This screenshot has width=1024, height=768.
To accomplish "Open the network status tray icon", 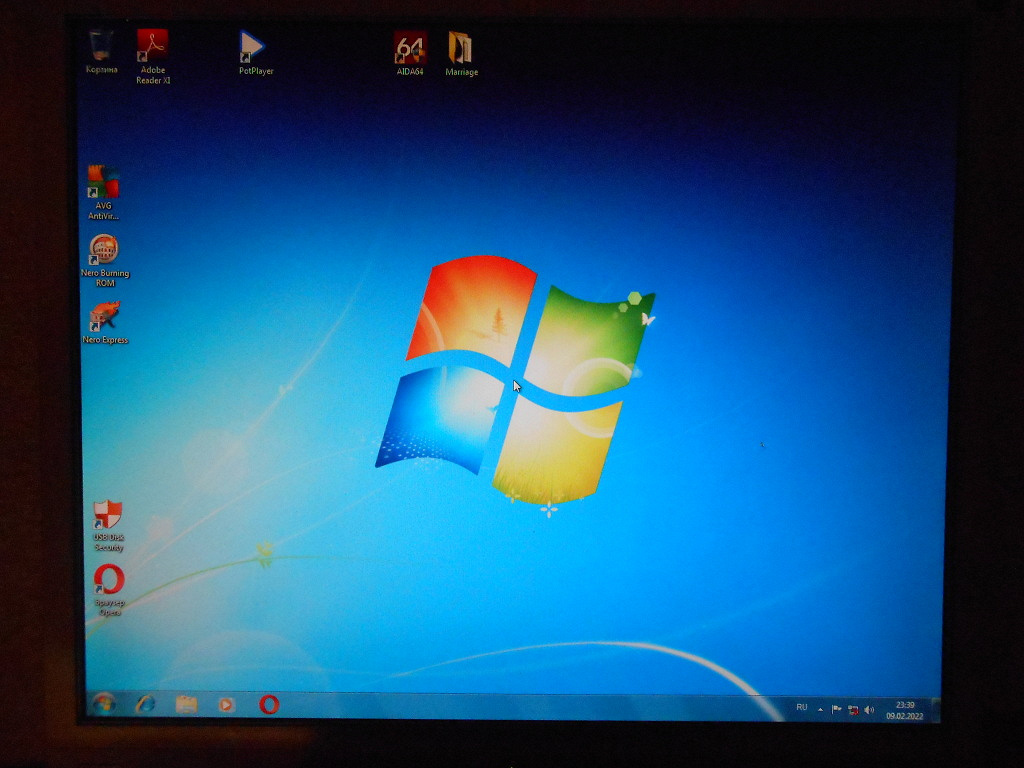I will pyautogui.click(x=853, y=711).
